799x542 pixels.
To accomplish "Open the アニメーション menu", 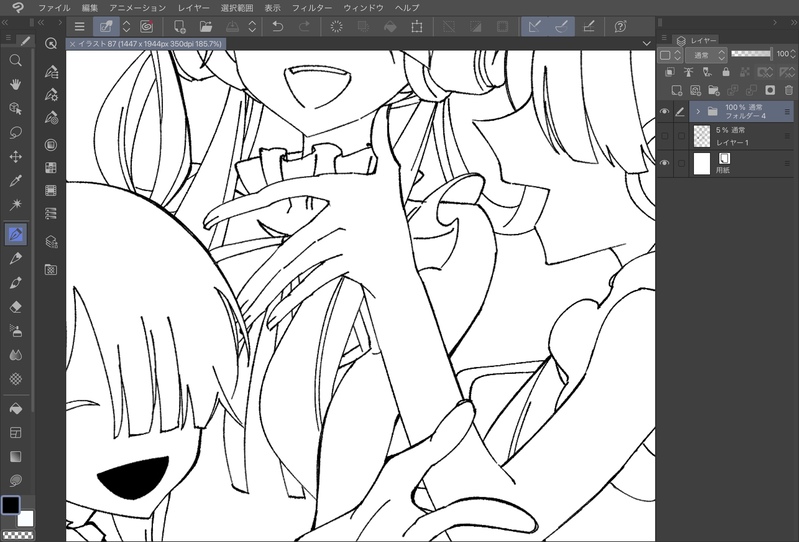I will tap(138, 8).
